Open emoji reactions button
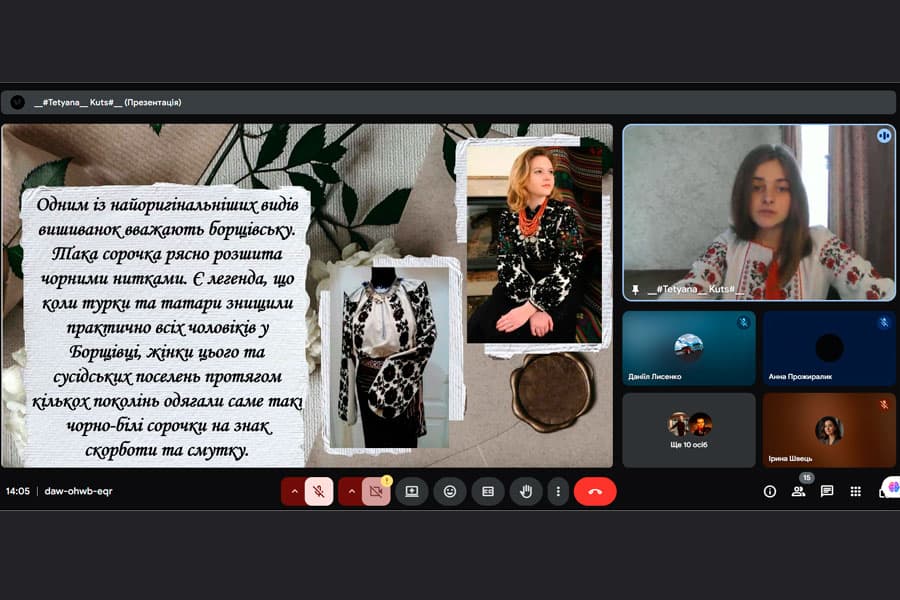900x600 pixels. point(450,491)
